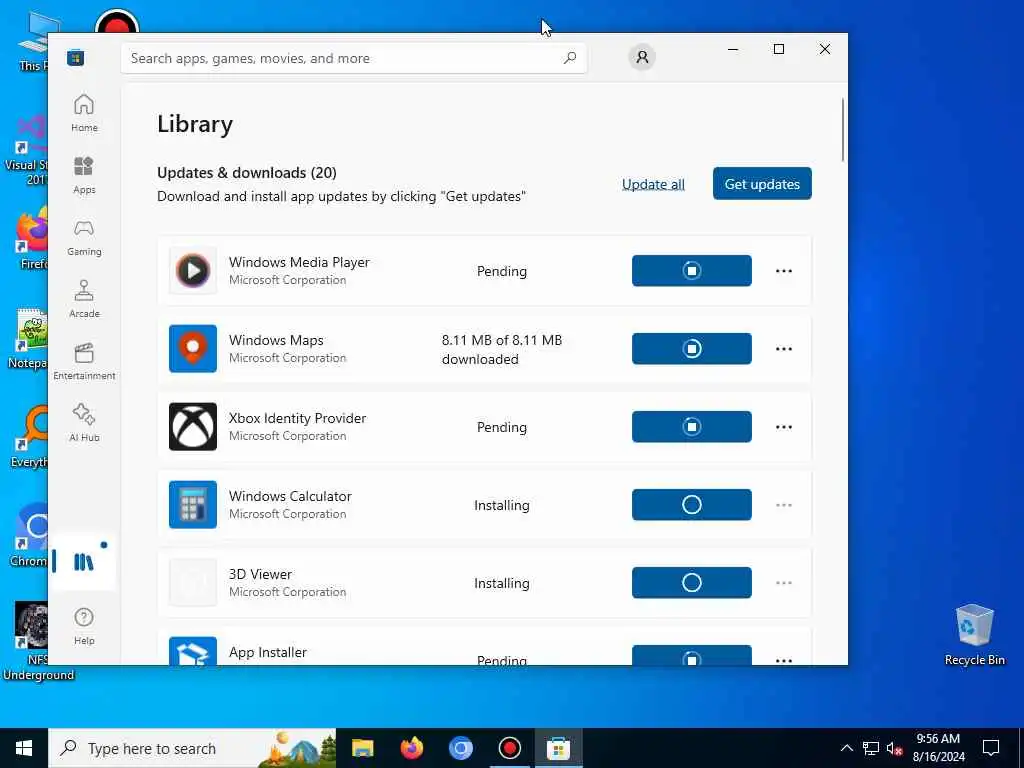Open the Arcade section

84,299
